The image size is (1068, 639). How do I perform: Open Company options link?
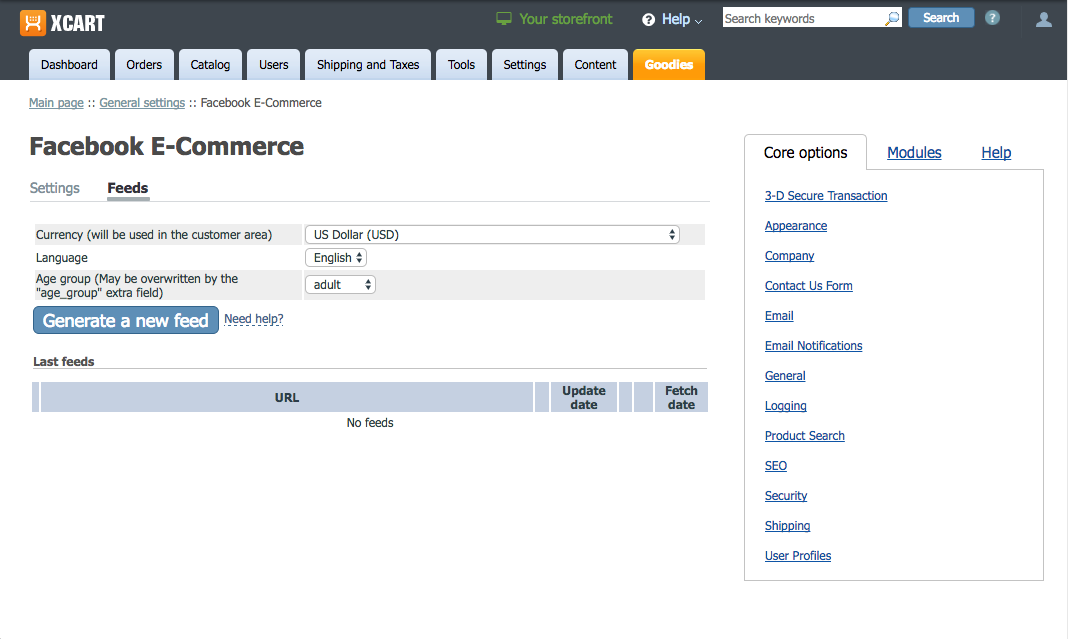coord(789,255)
